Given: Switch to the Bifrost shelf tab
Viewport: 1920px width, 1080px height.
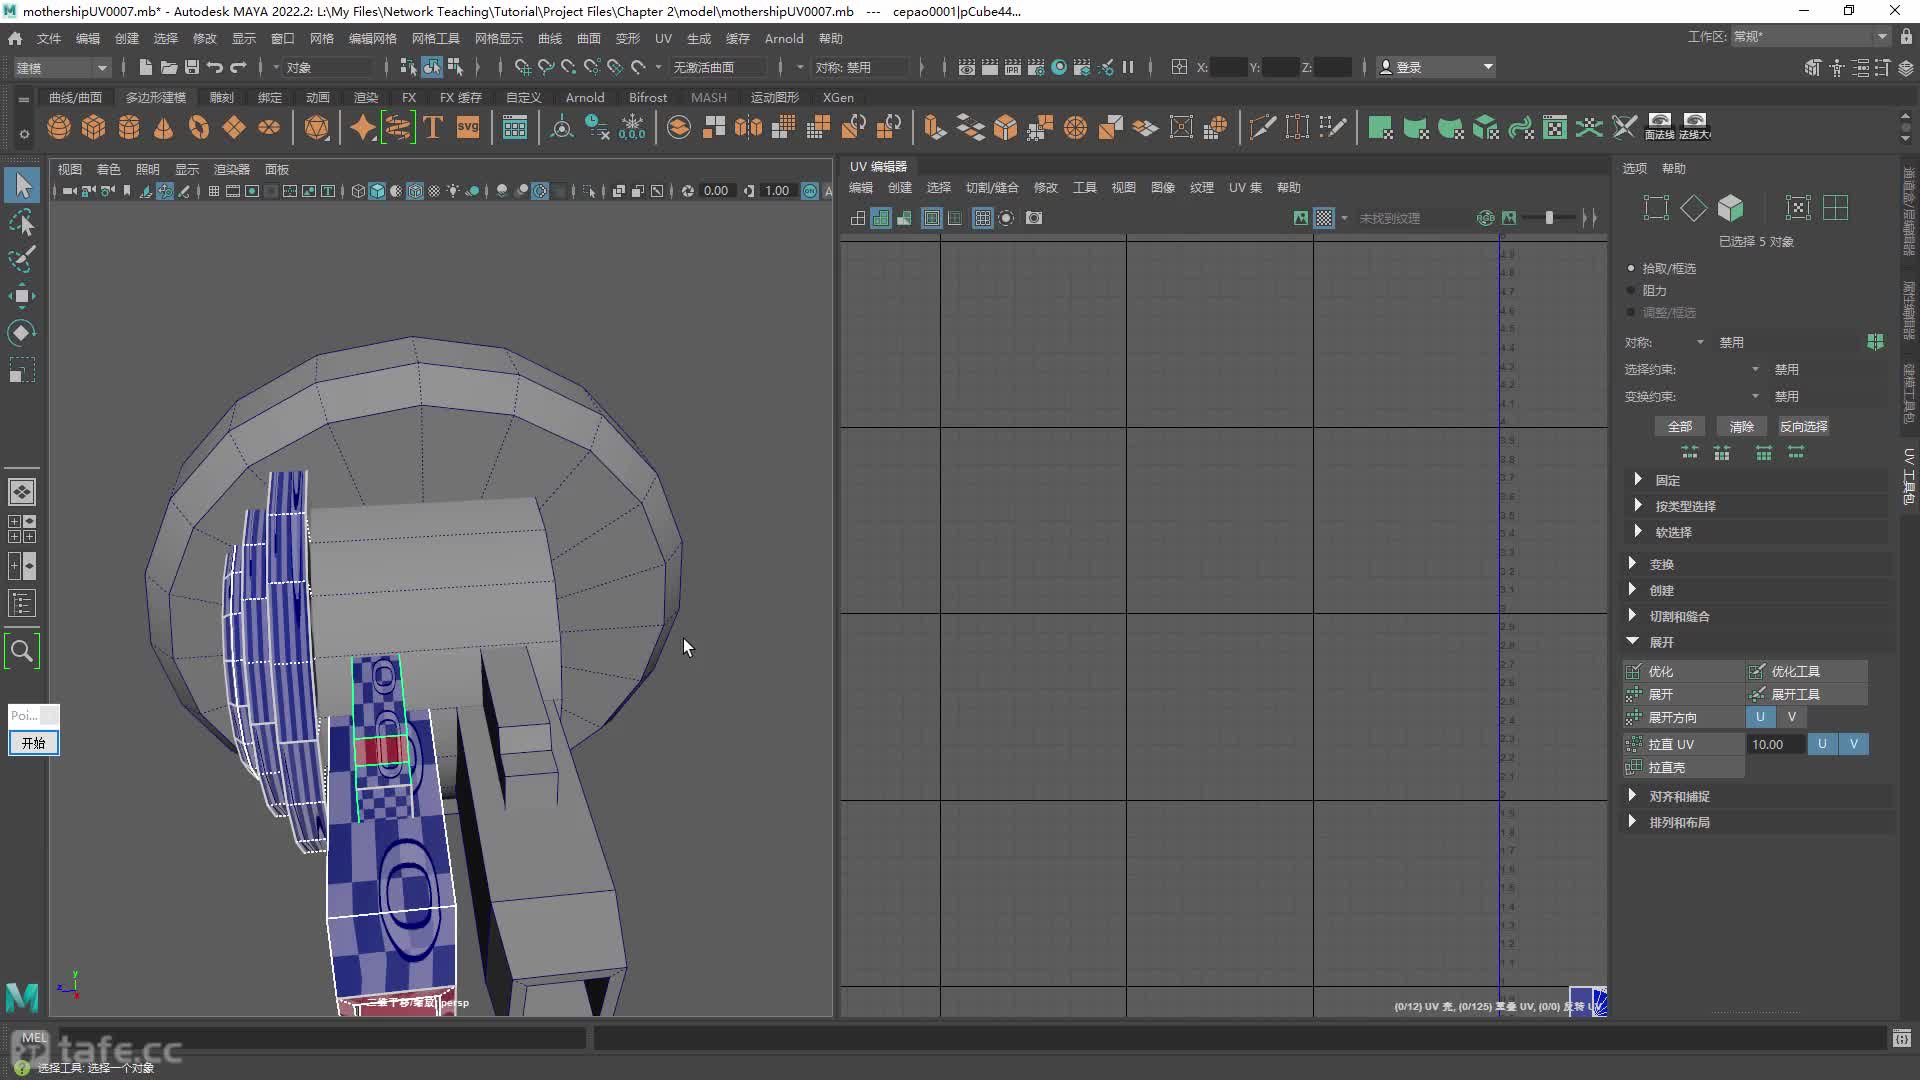Looking at the screenshot, I should click(648, 97).
